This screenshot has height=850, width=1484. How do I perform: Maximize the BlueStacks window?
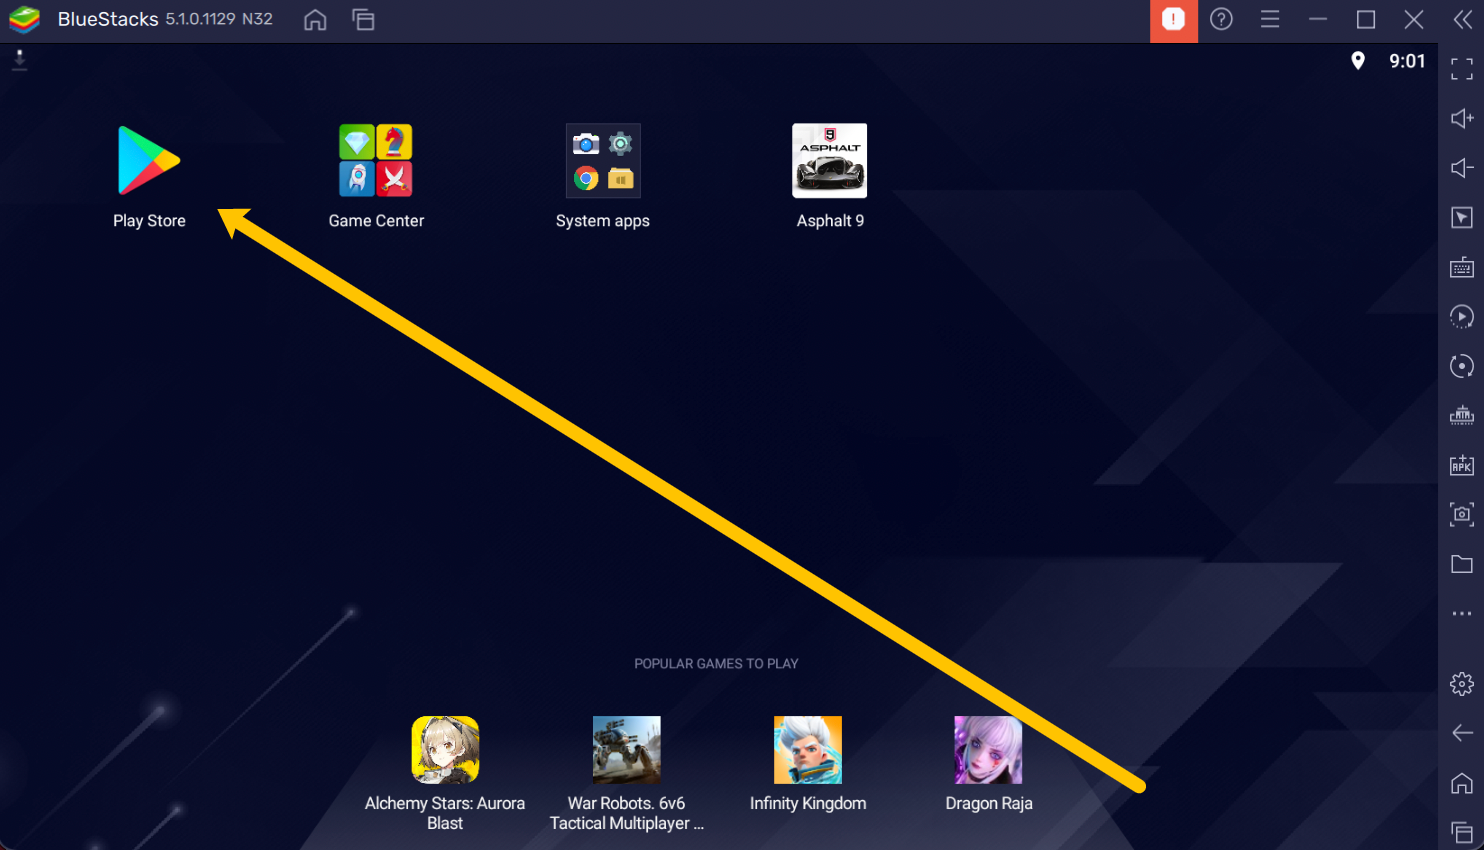[1366, 19]
